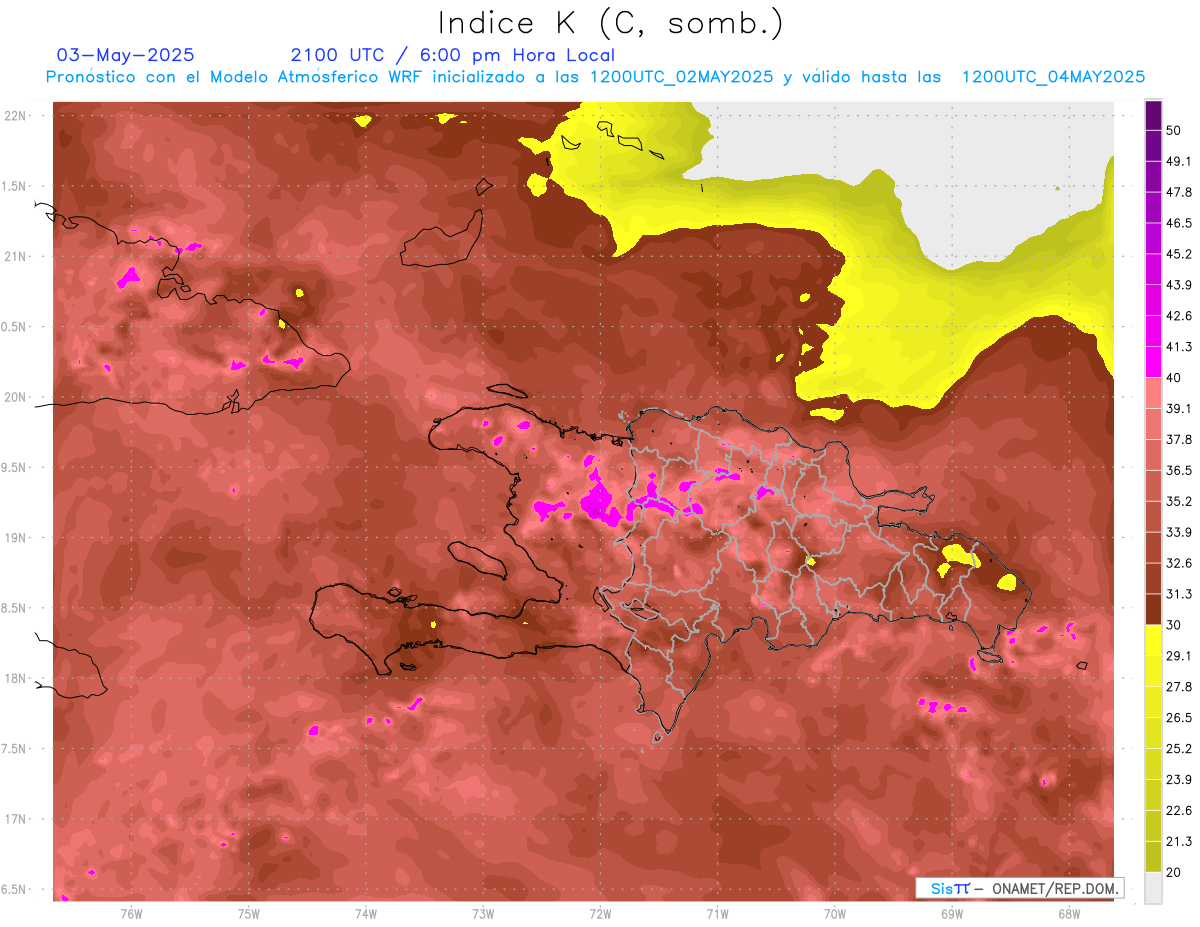The width and height of the screenshot is (1200, 927).
Task: Click the colorbar value "30"
Action: coord(1175,625)
